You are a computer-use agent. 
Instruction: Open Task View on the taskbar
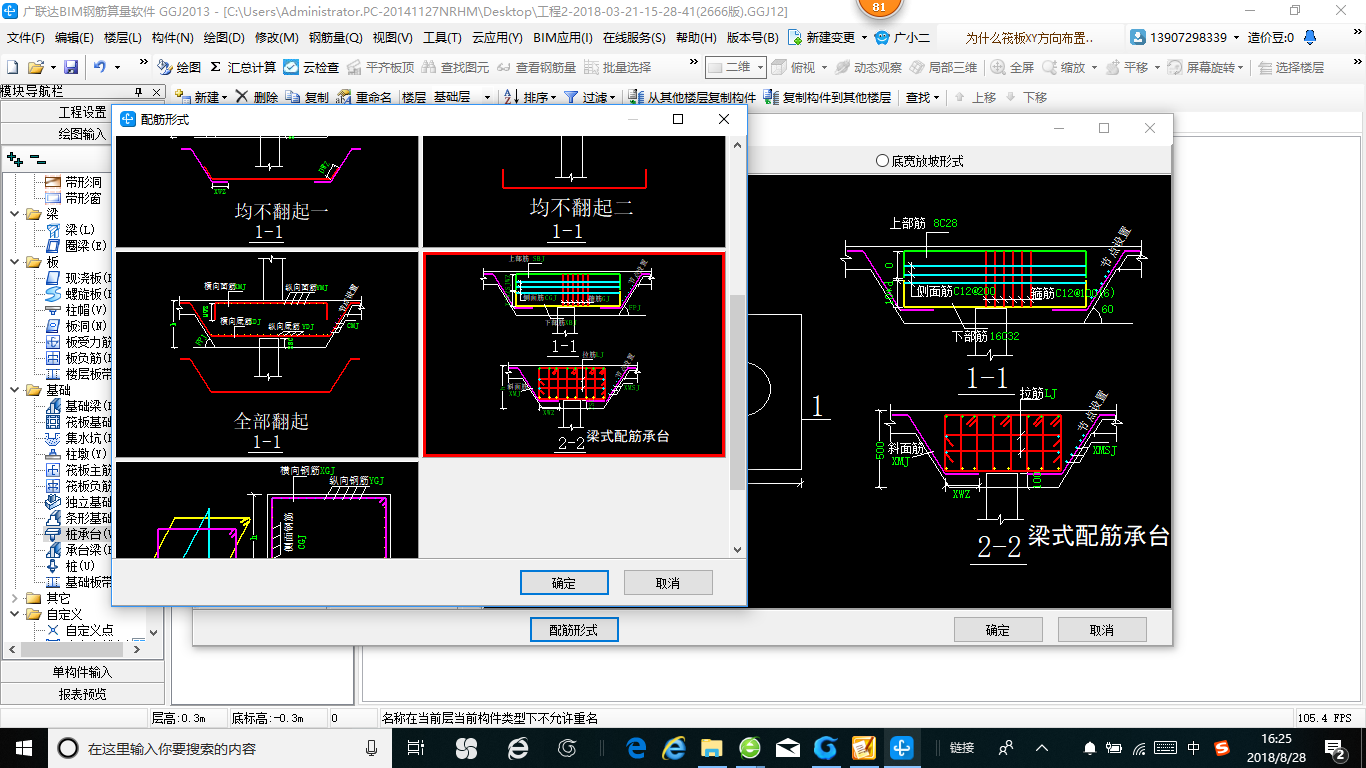416,747
